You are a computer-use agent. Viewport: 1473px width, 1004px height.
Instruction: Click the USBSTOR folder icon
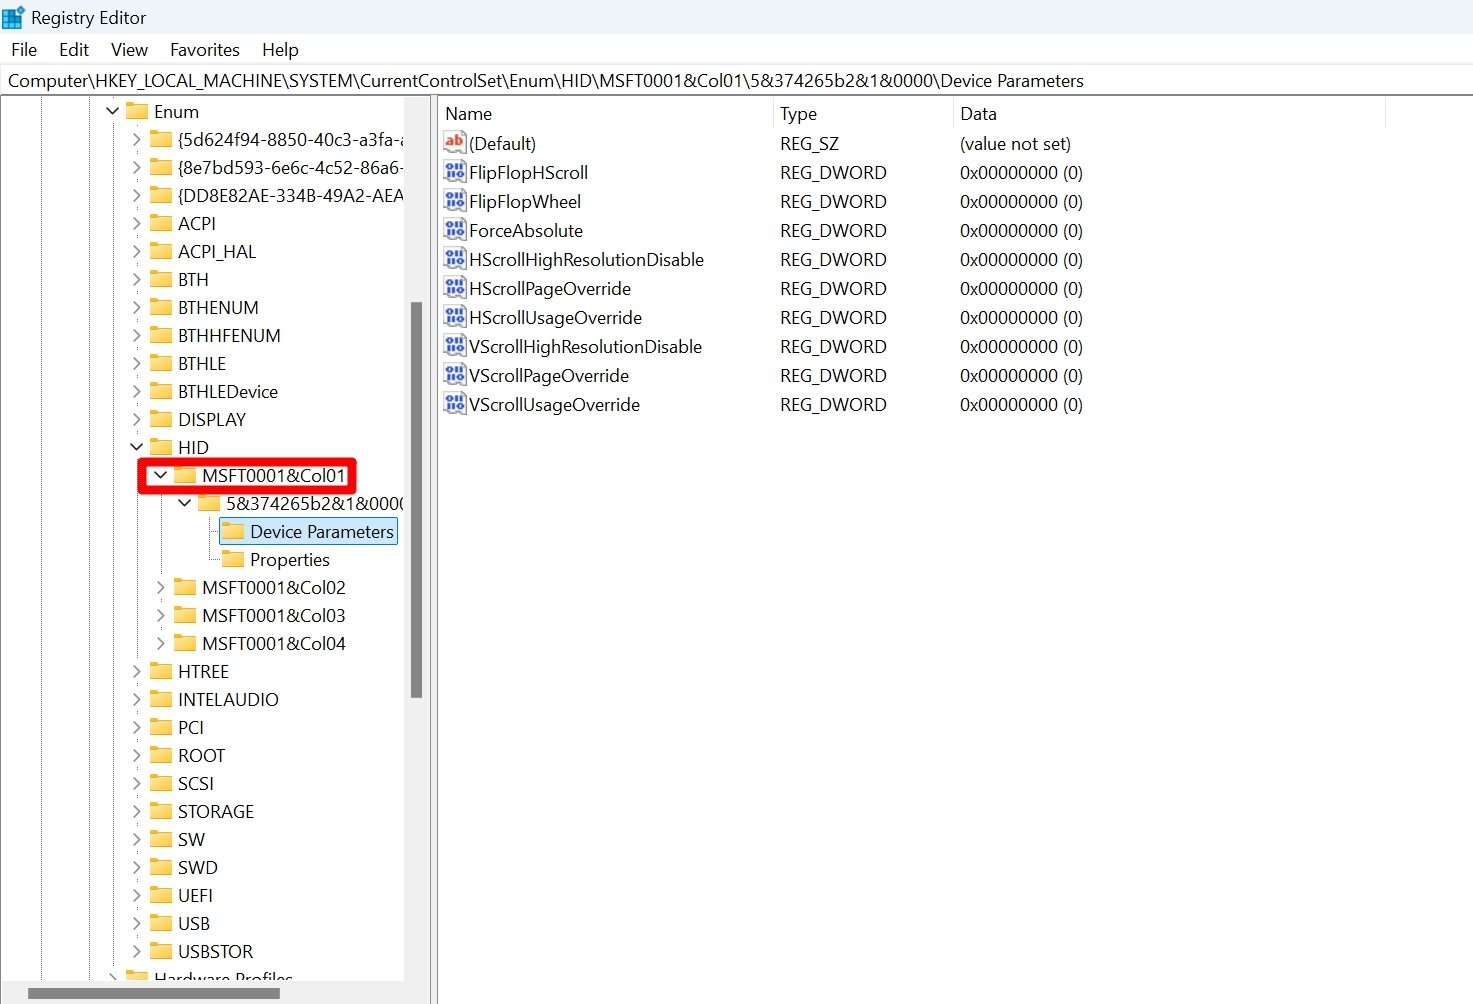(x=161, y=951)
